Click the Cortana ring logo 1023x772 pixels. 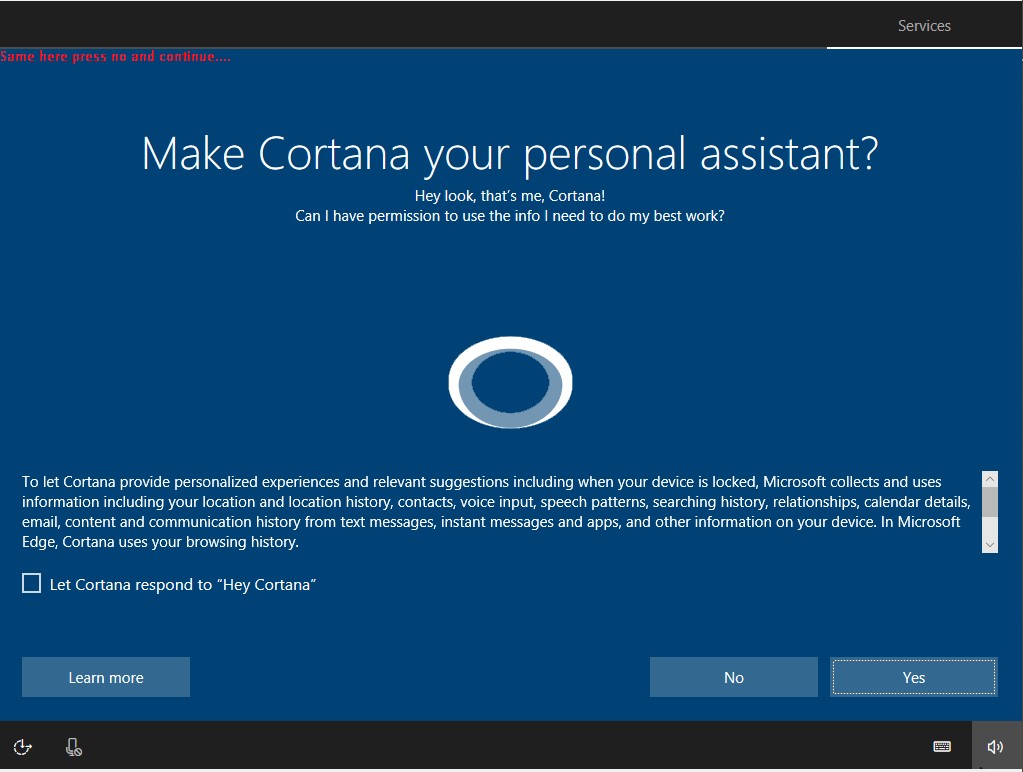pyautogui.click(x=510, y=382)
